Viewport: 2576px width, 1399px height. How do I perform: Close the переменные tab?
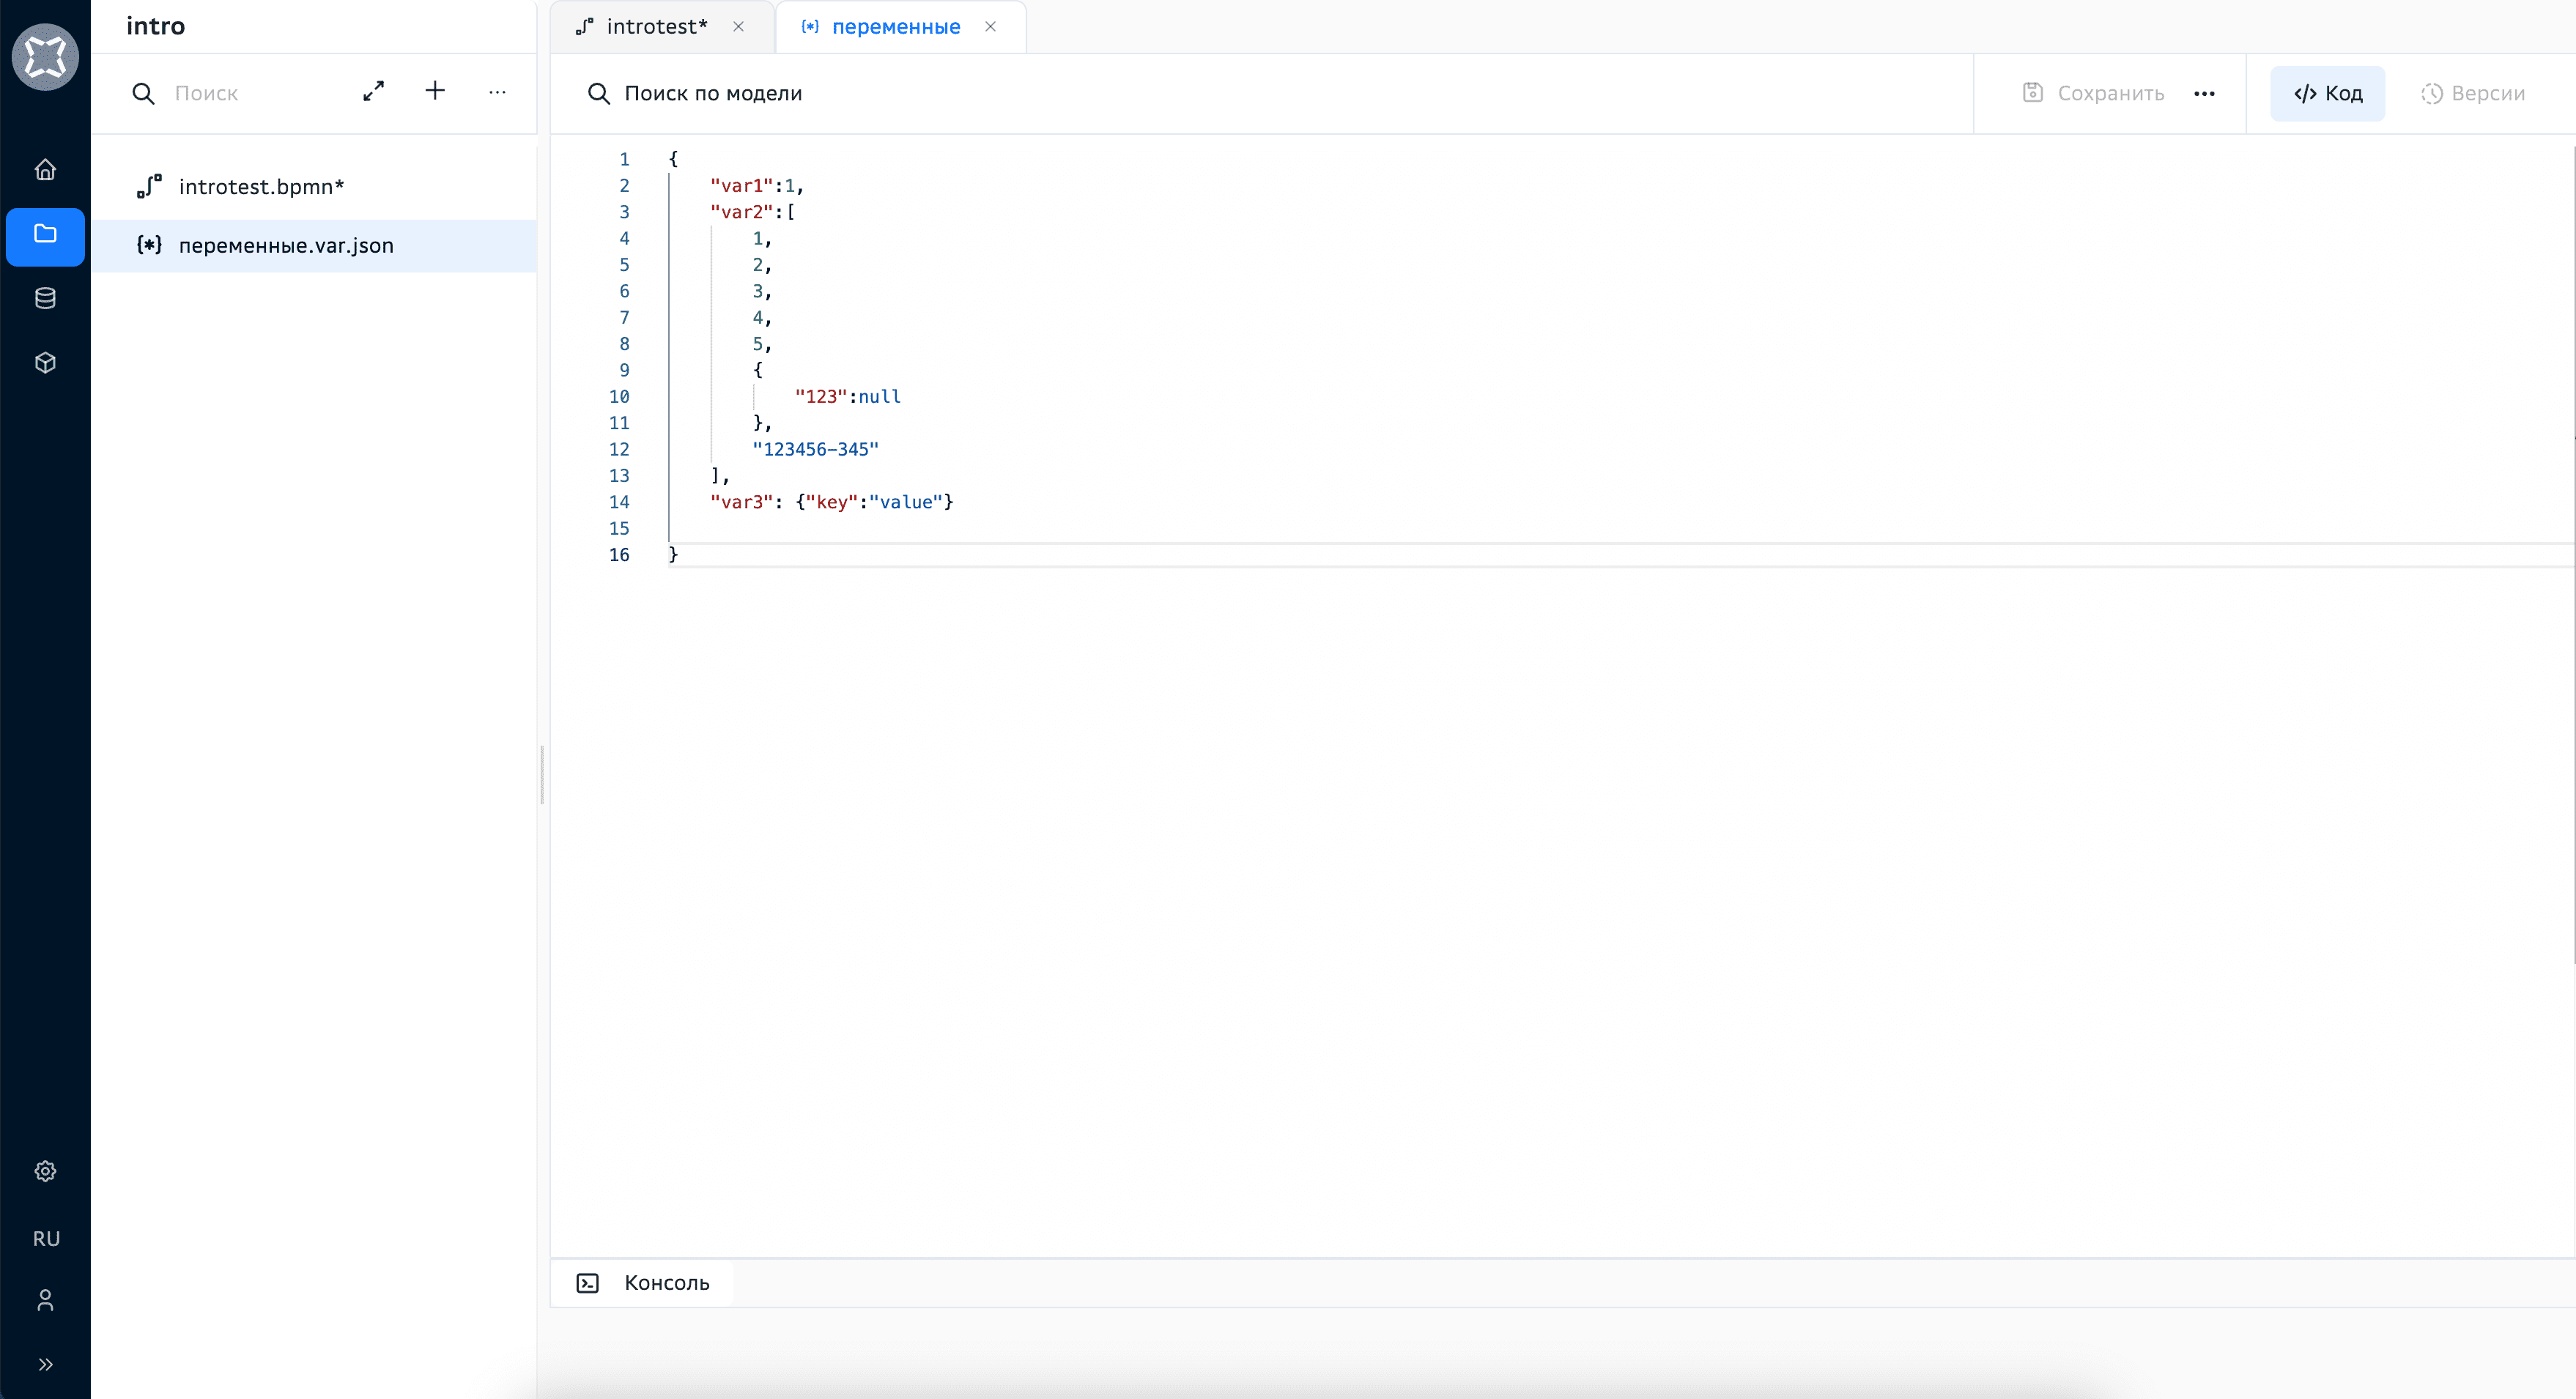[991, 27]
